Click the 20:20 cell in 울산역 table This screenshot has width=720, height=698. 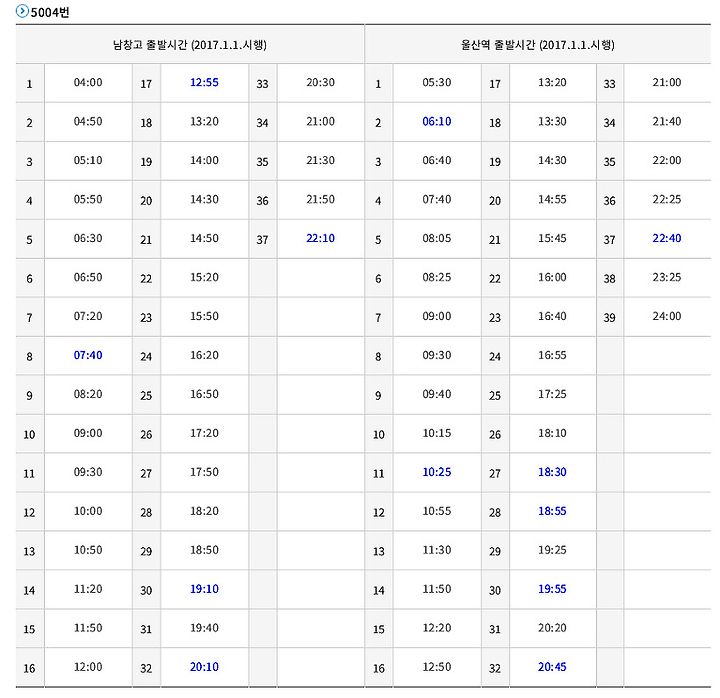coord(552,628)
